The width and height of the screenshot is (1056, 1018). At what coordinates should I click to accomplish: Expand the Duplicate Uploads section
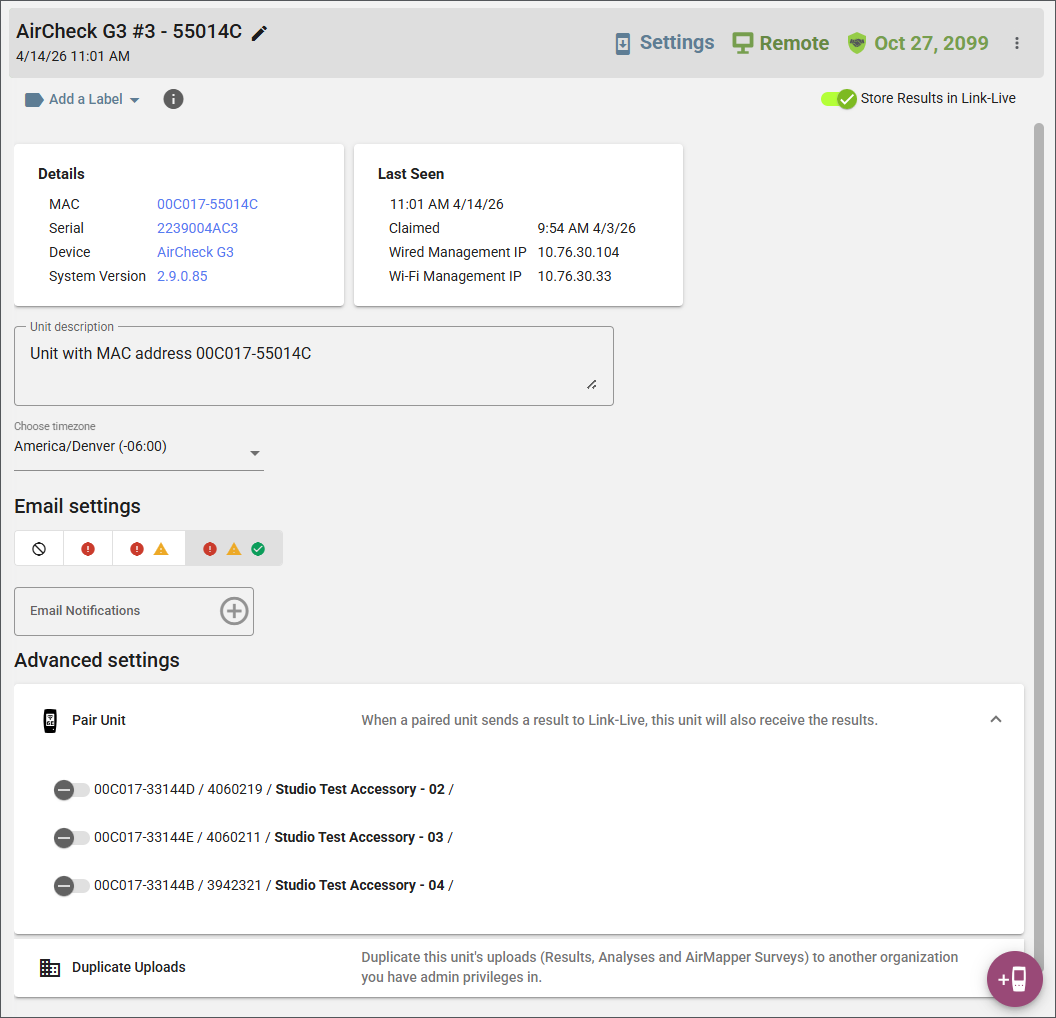click(519, 968)
